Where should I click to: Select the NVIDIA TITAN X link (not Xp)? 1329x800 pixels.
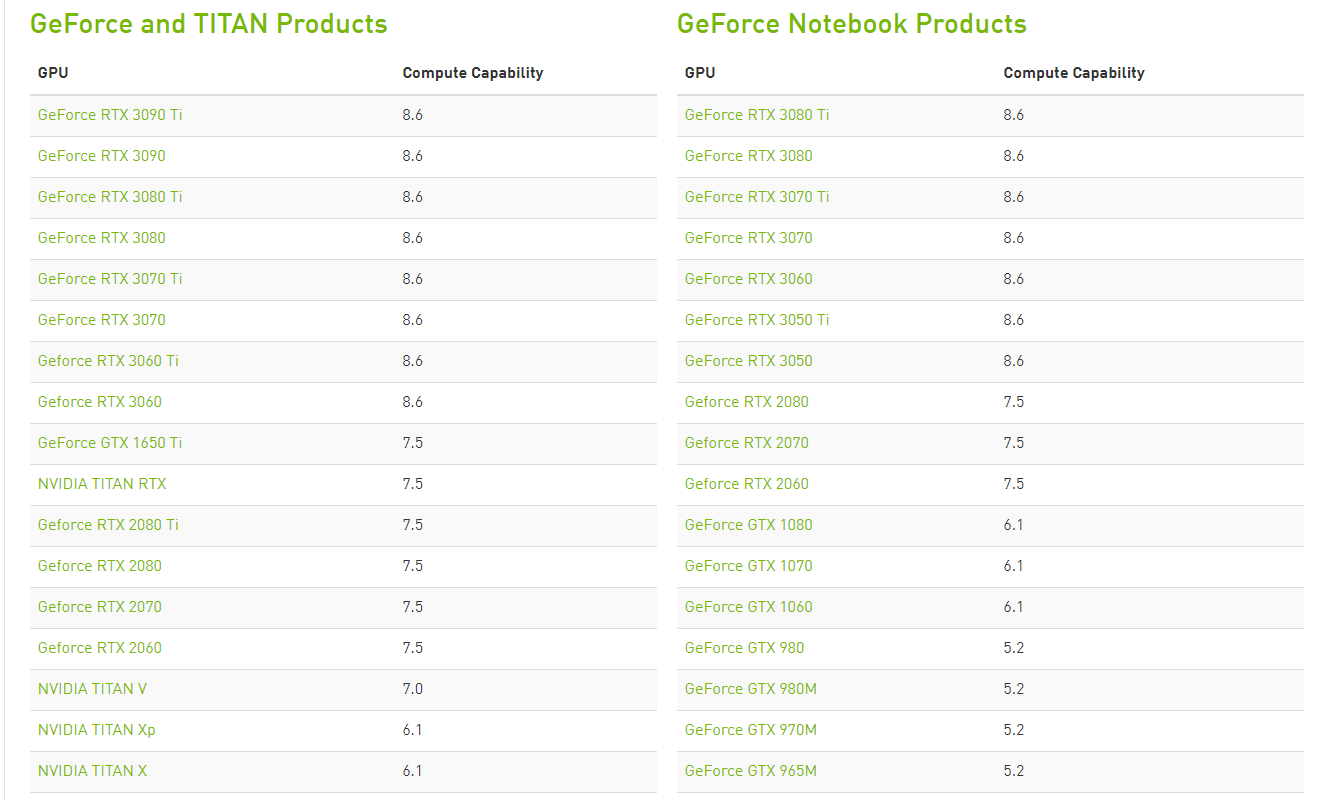[x=93, y=771]
